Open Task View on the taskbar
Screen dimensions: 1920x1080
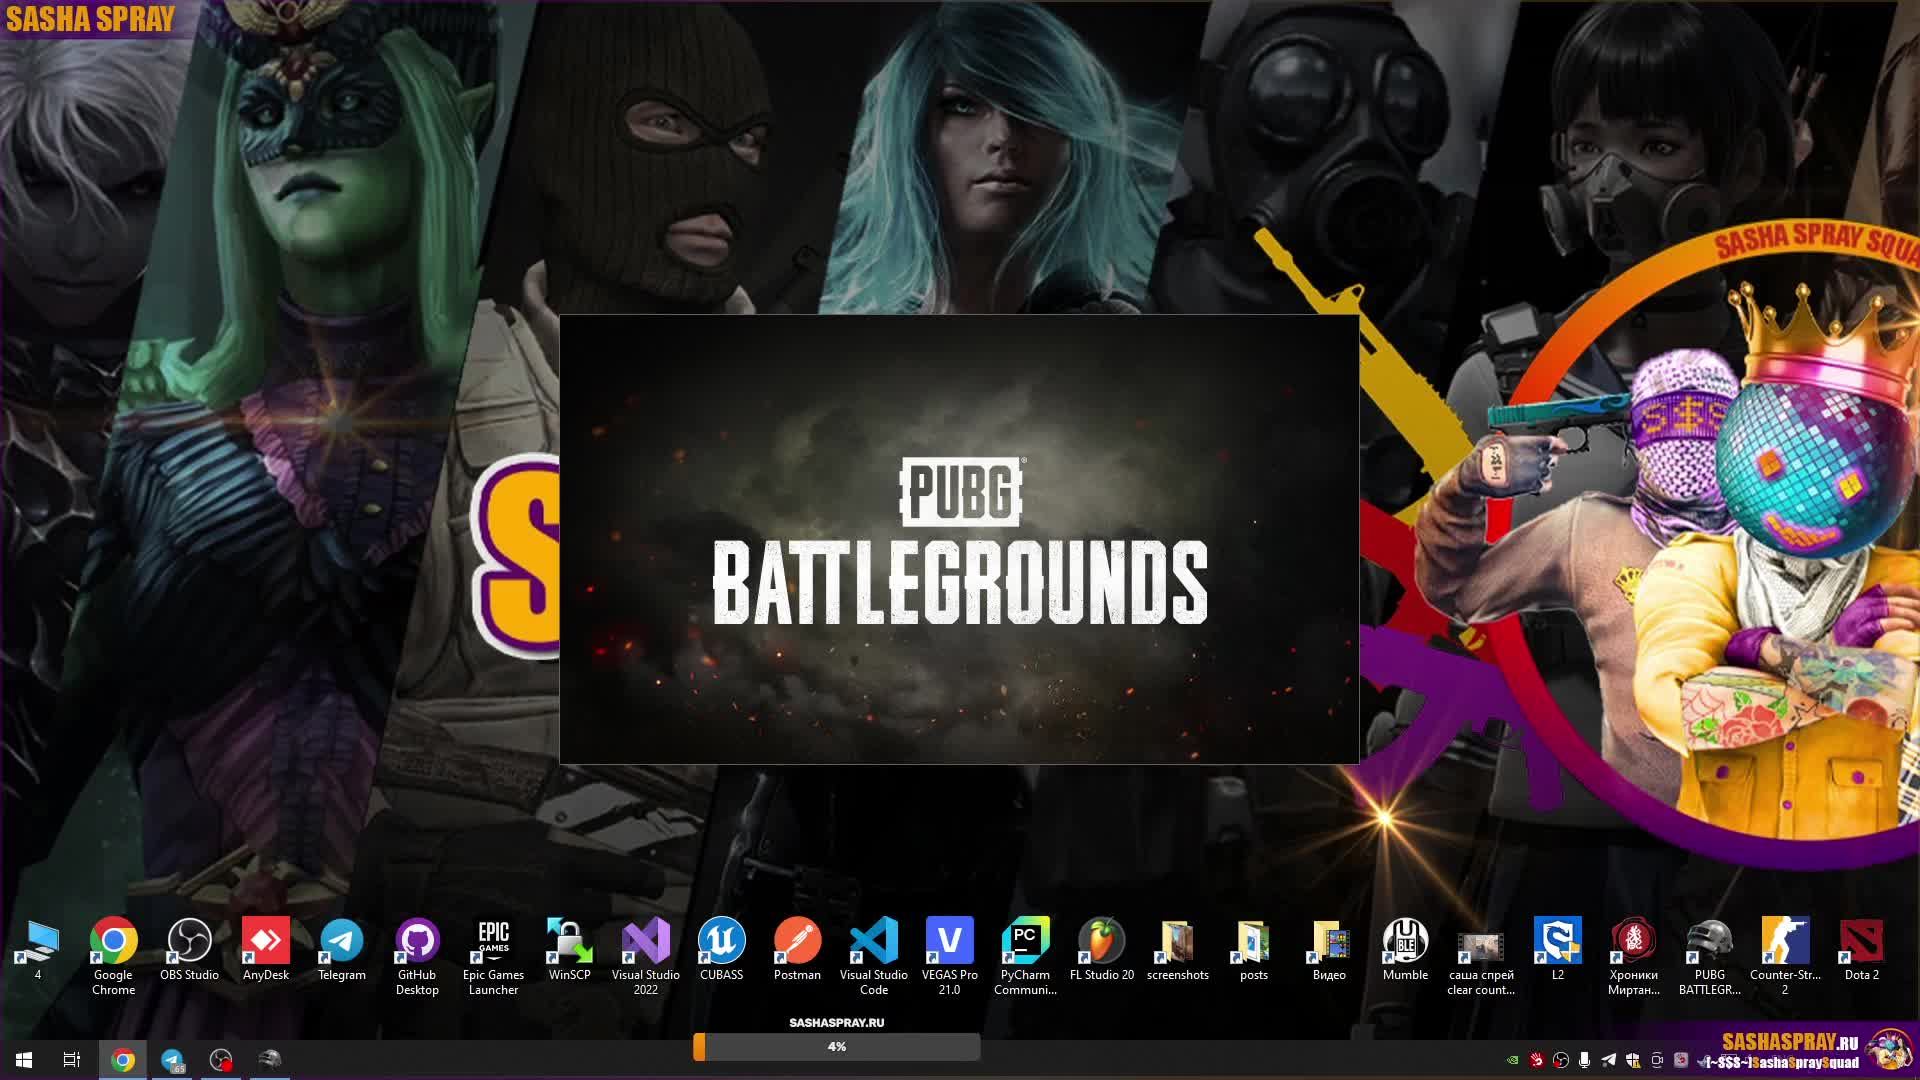point(71,1060)
